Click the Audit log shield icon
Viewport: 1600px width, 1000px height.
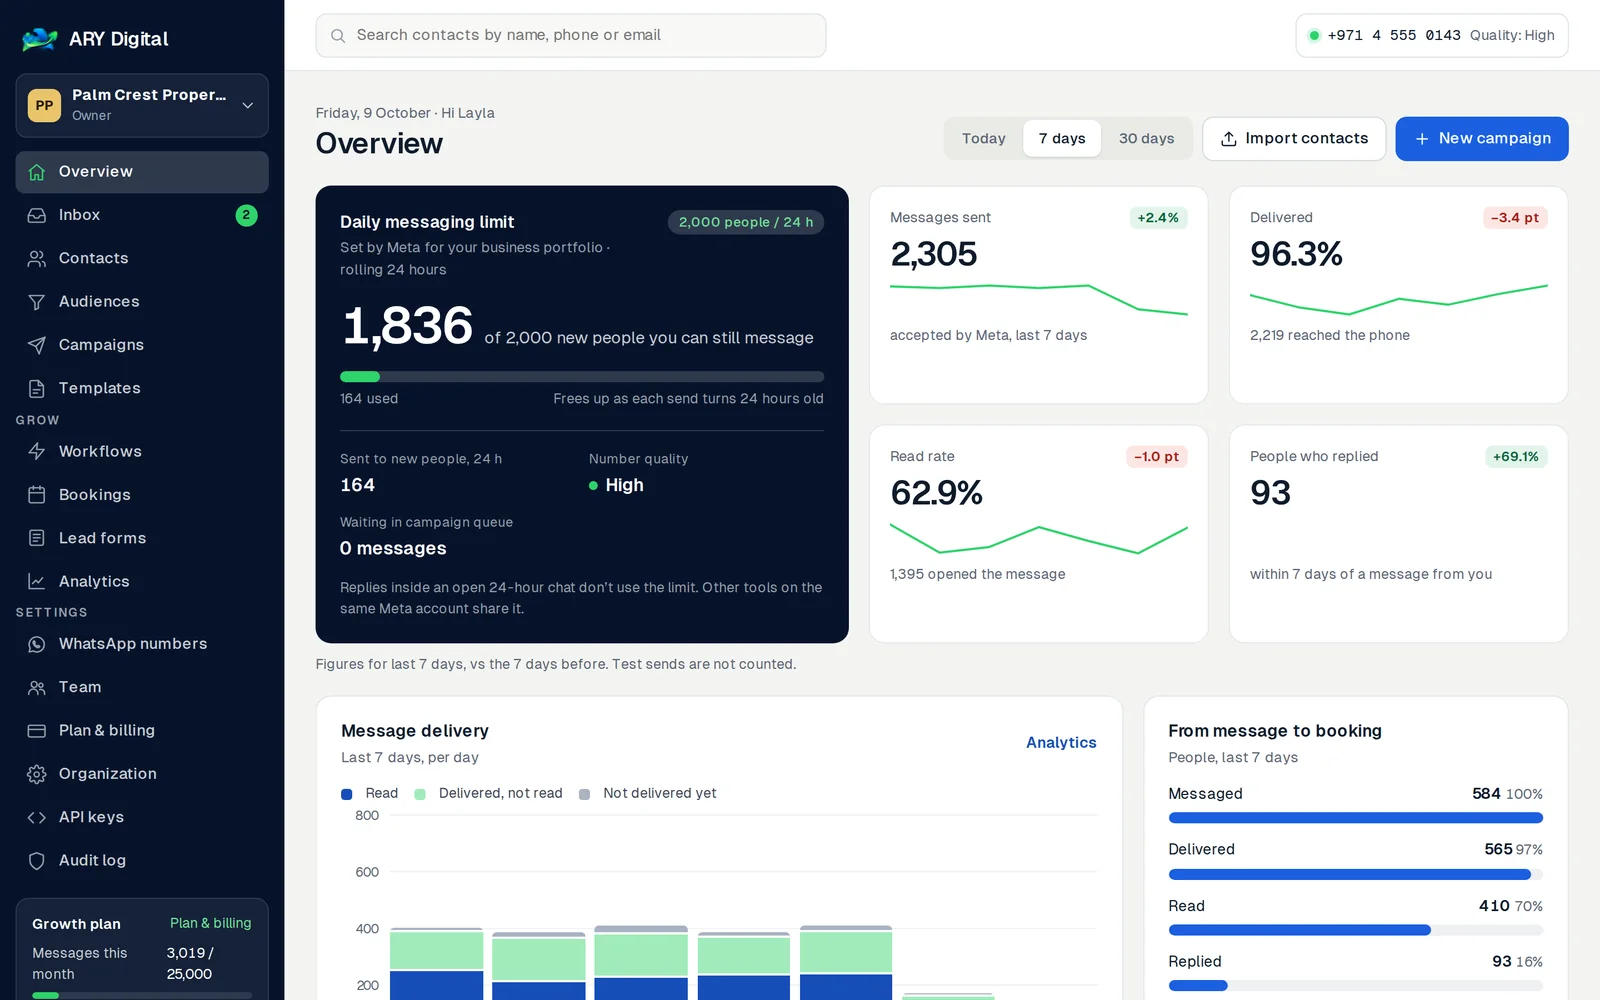click(x=37, y=861)
